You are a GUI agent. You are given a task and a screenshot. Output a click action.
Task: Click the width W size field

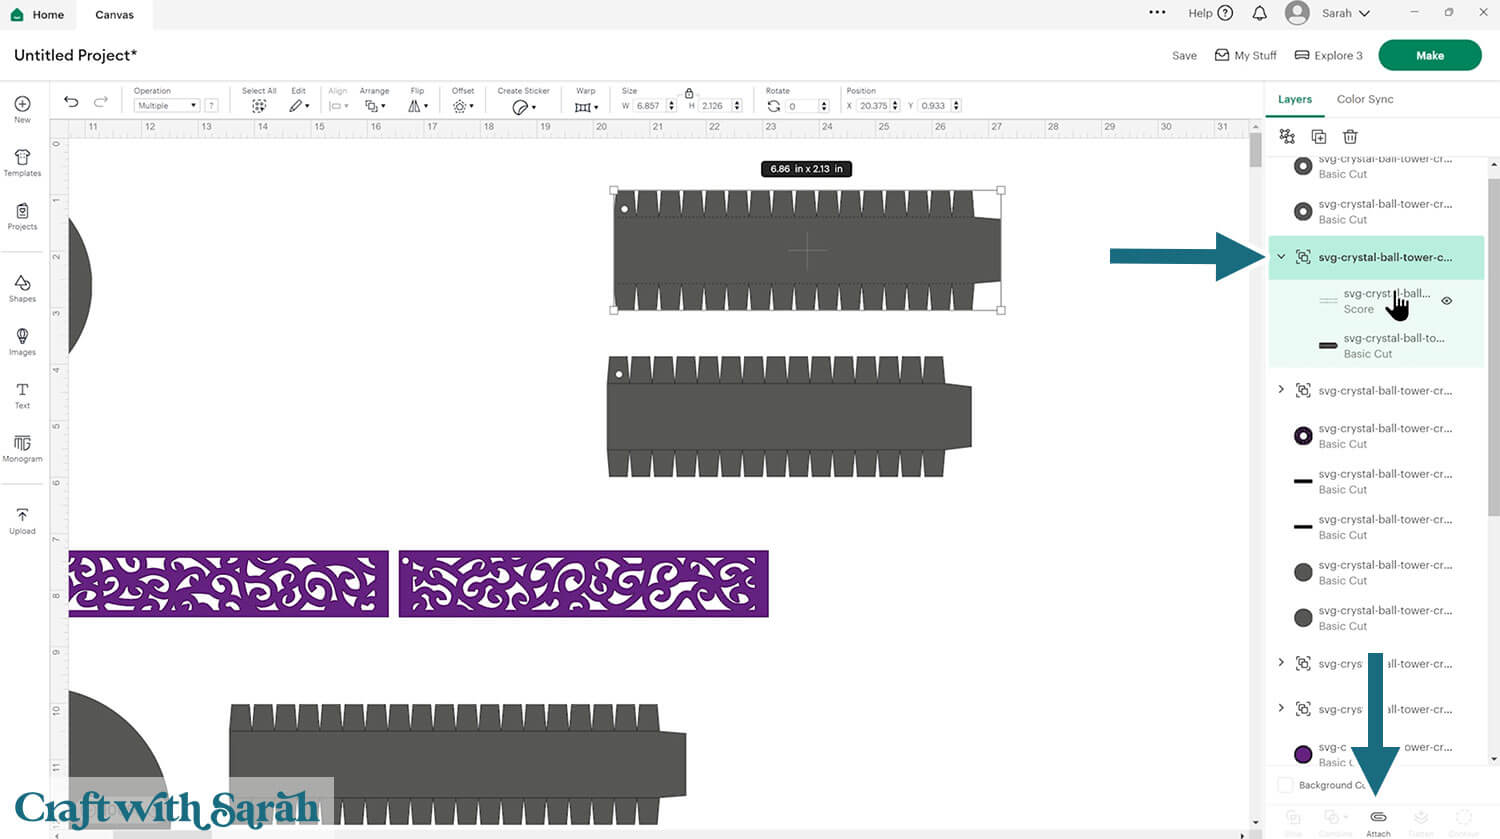coord(649,106)
